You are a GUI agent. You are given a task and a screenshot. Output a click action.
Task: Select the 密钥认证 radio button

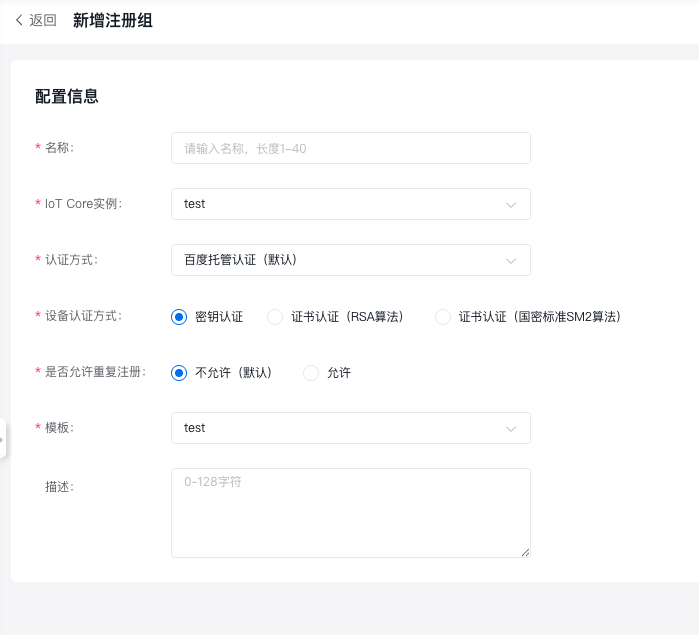[180, 317]
